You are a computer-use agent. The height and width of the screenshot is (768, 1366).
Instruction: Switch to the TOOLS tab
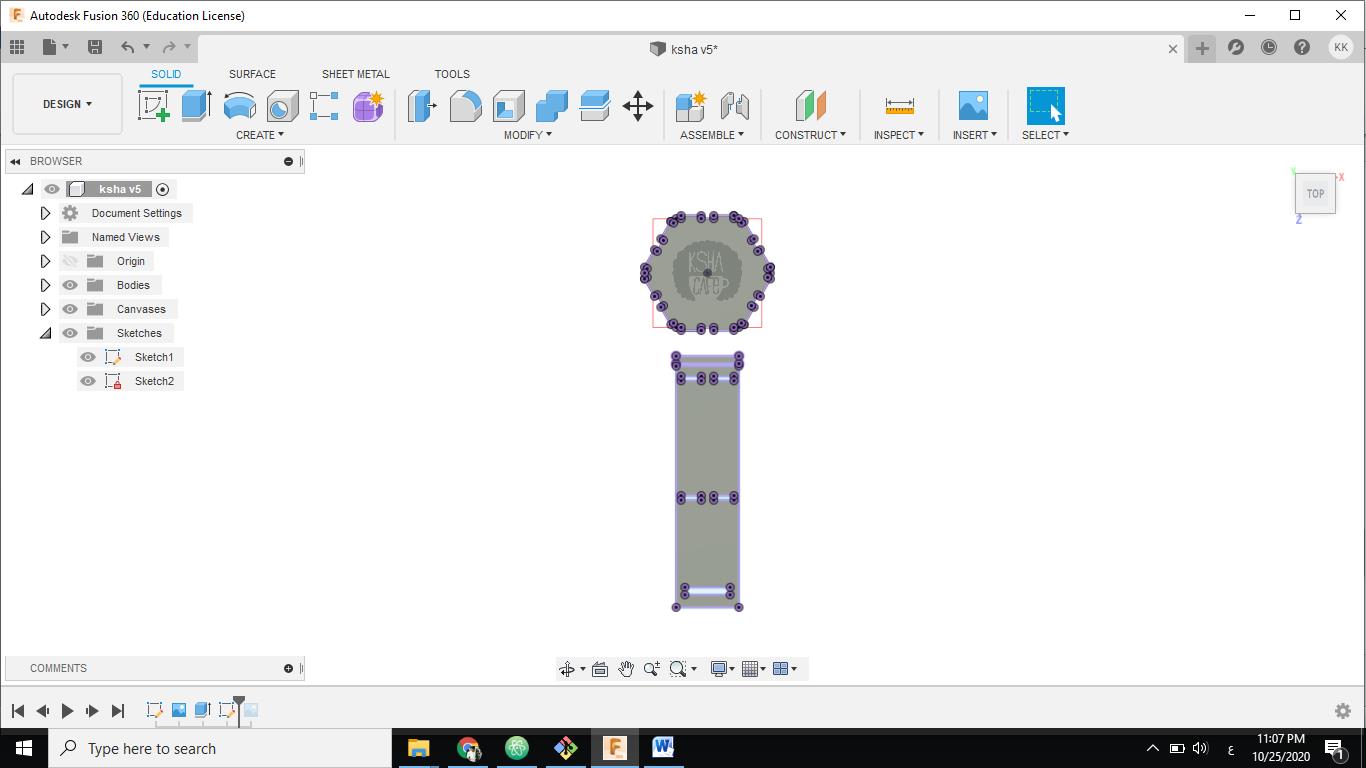point(452,74)
